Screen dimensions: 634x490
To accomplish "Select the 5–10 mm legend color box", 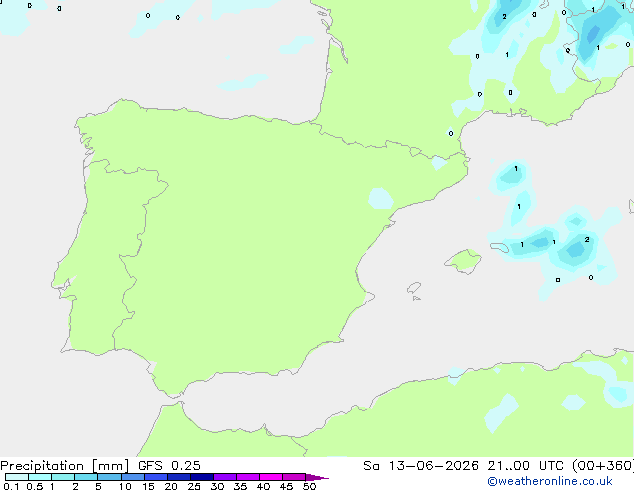I will click(109, 477).
